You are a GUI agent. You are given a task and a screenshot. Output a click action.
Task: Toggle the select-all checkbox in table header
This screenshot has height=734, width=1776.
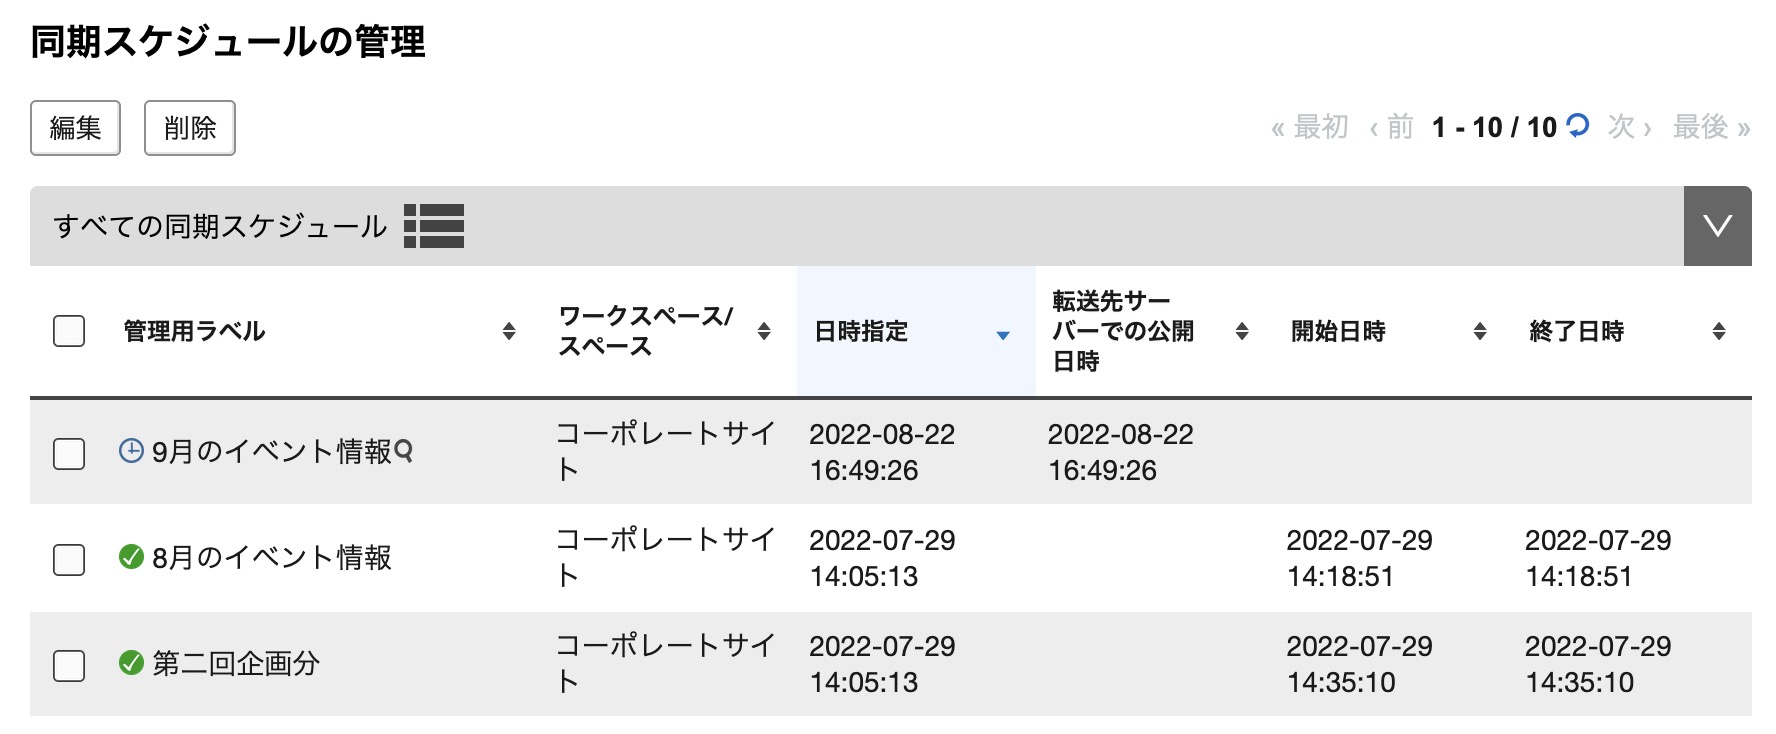tap(69, 331)
